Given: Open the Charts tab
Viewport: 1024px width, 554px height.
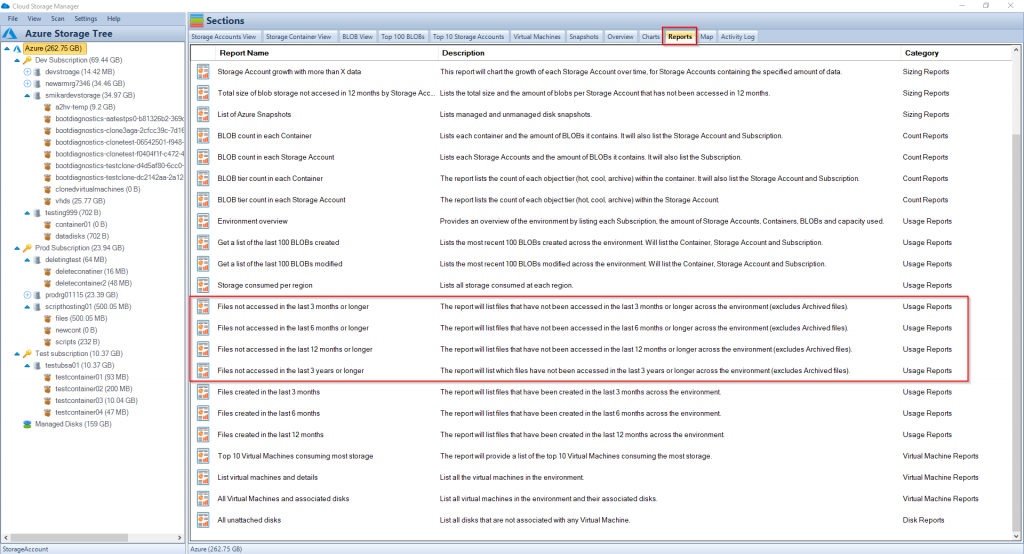Looking at the screenshot, I should (x=650, y=37).
